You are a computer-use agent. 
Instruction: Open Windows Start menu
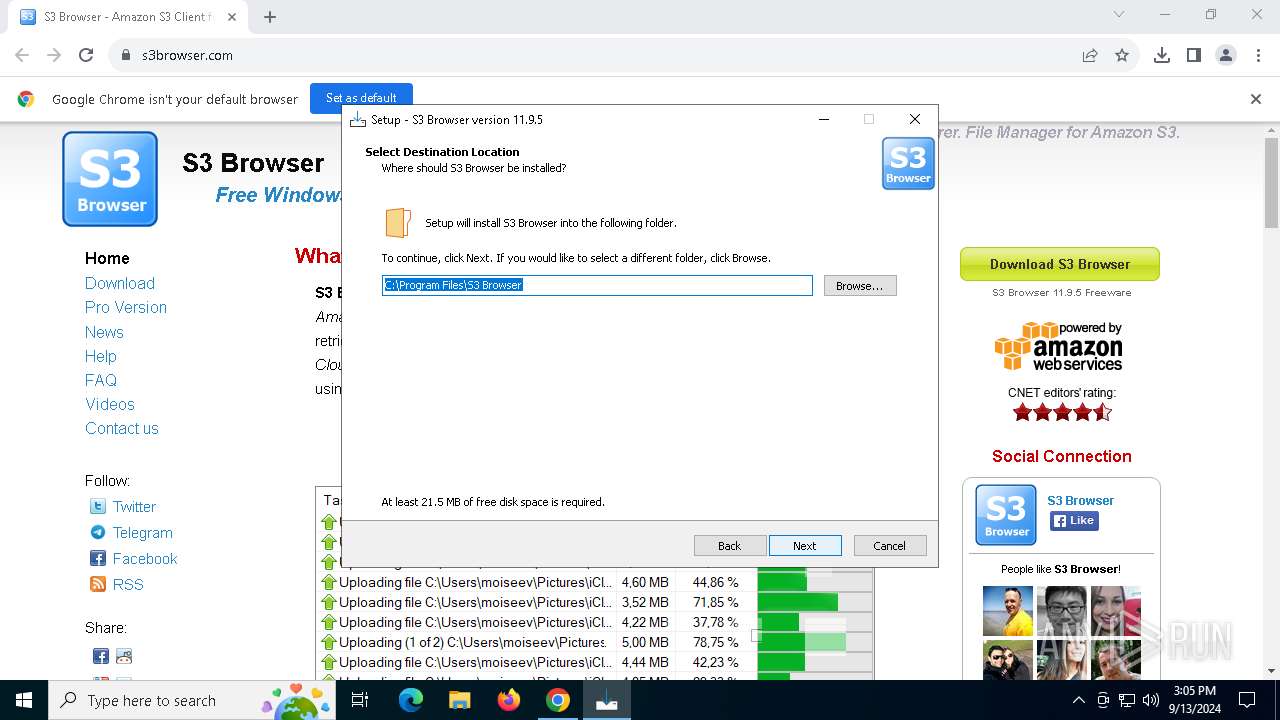point(24,700)
